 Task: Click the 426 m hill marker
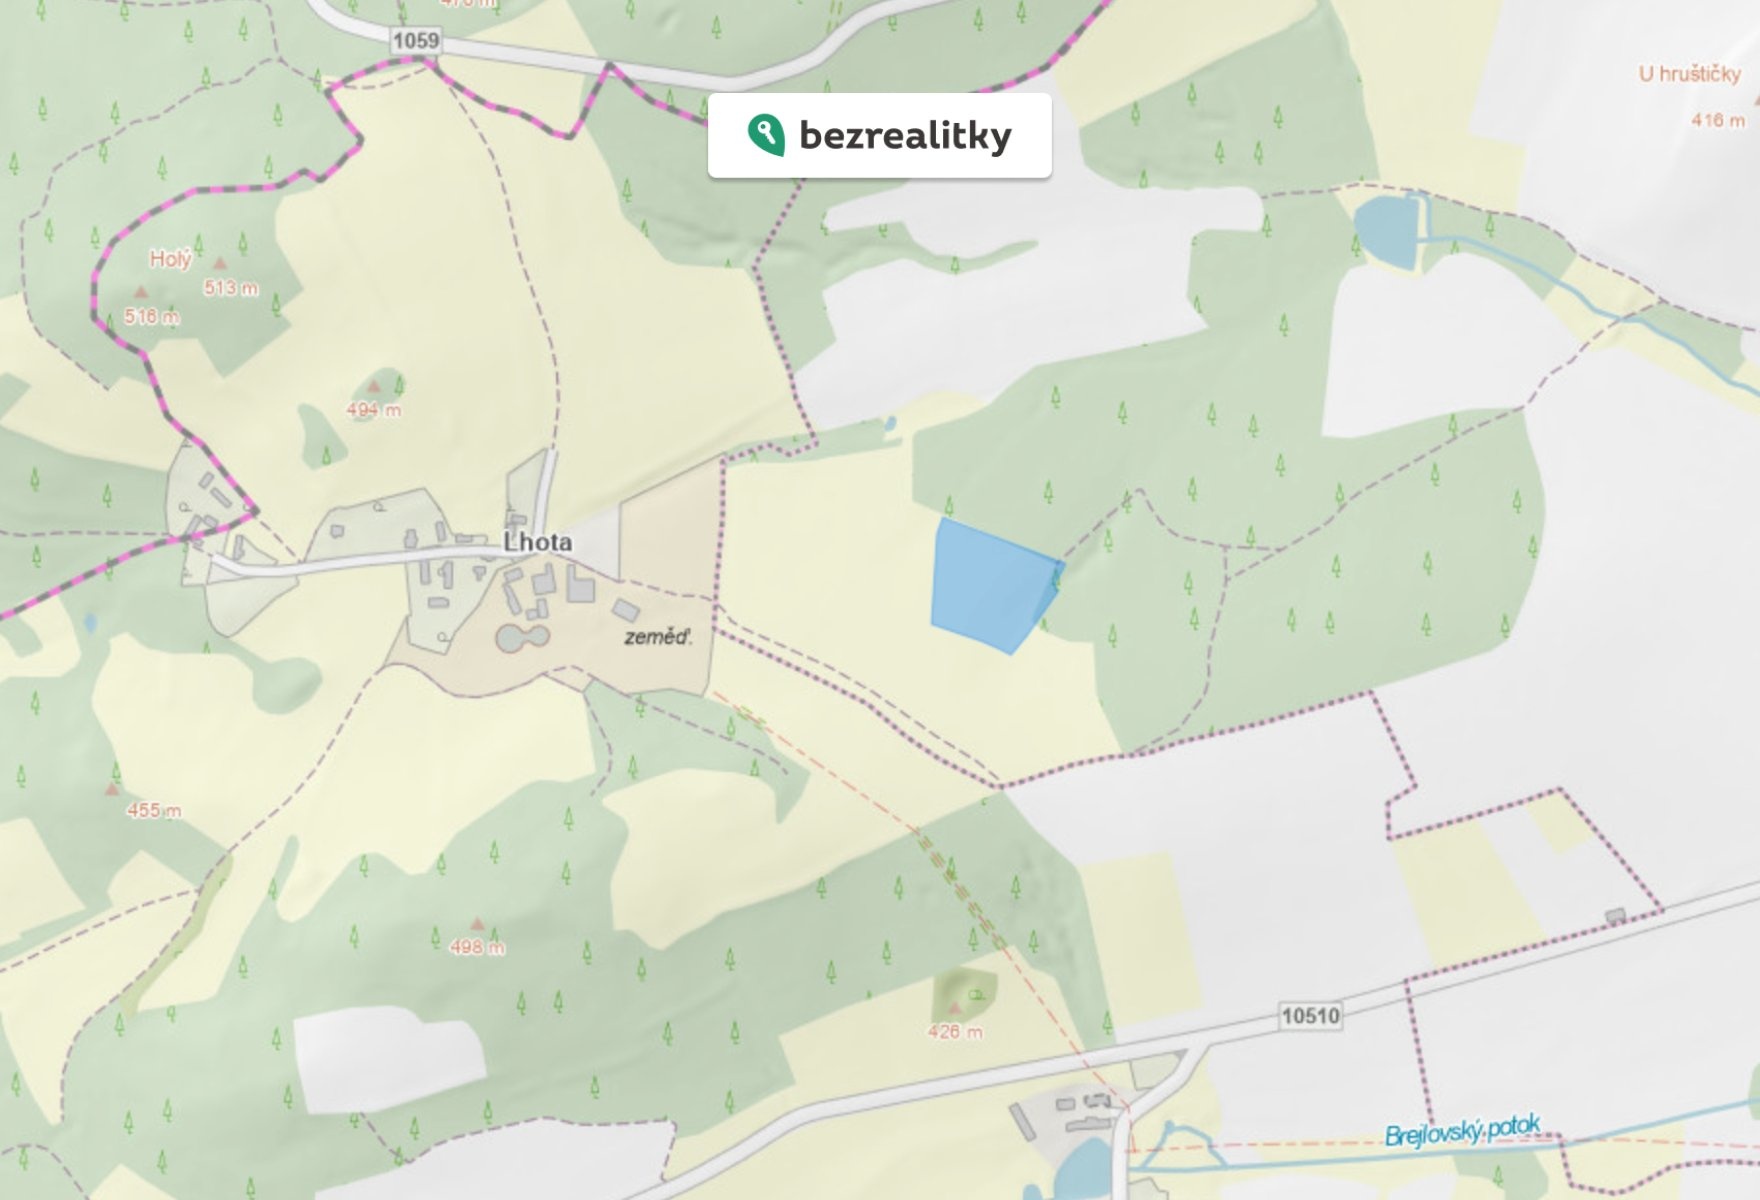click(955, 1009)
